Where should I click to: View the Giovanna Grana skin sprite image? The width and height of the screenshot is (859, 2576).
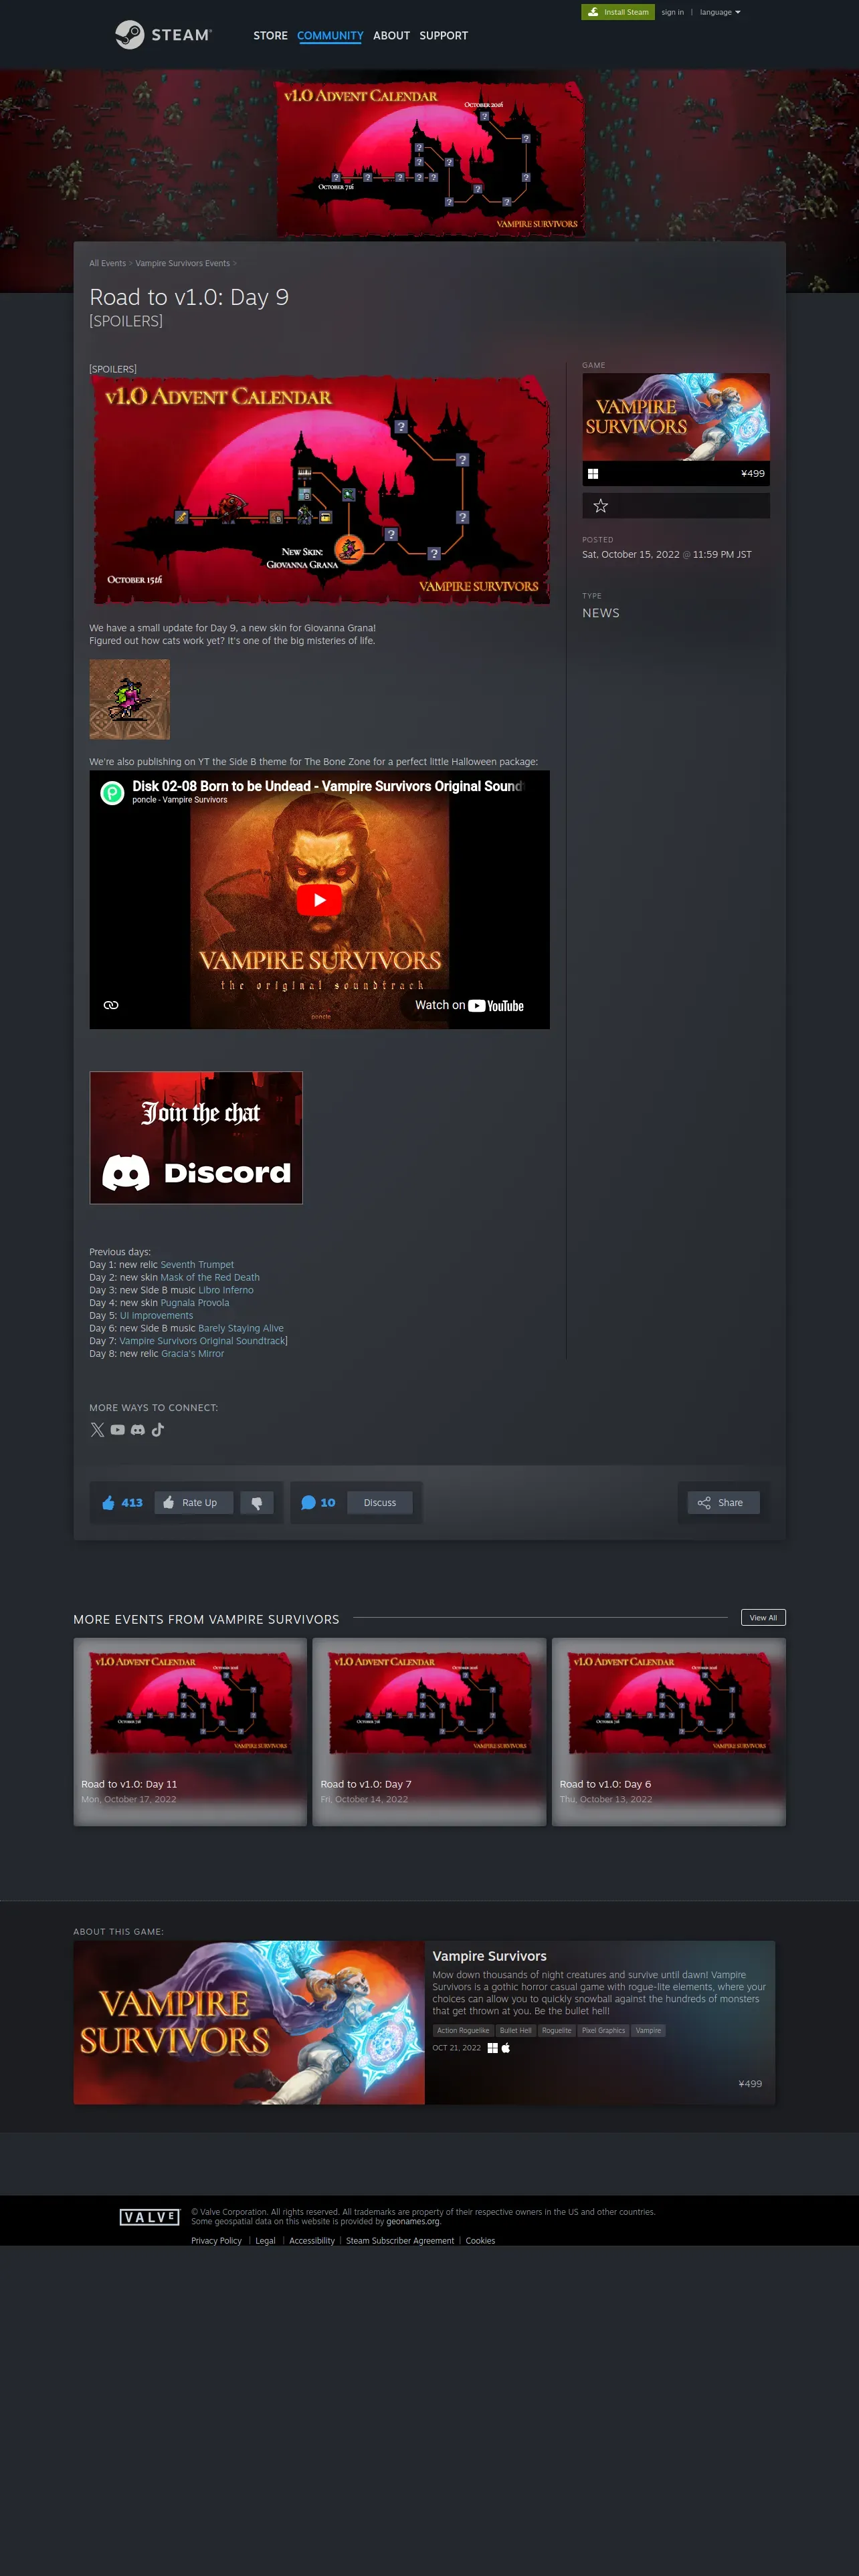[x=129, y=699]
